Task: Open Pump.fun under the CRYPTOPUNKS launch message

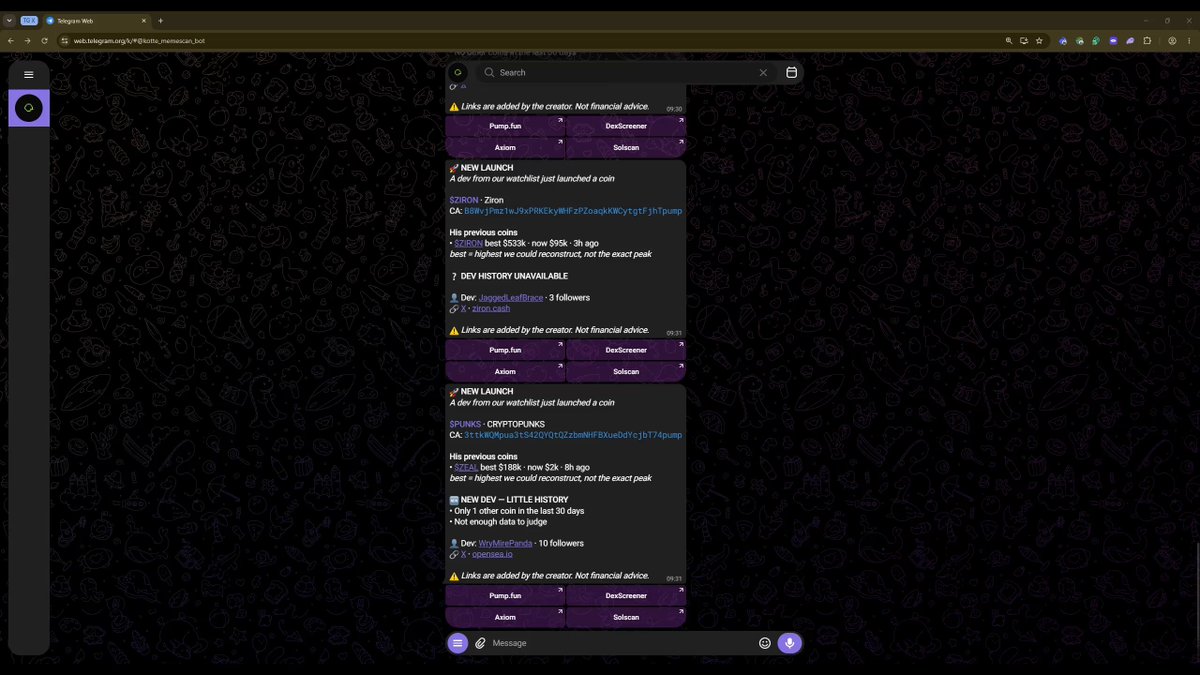Action: click(505, 596)
